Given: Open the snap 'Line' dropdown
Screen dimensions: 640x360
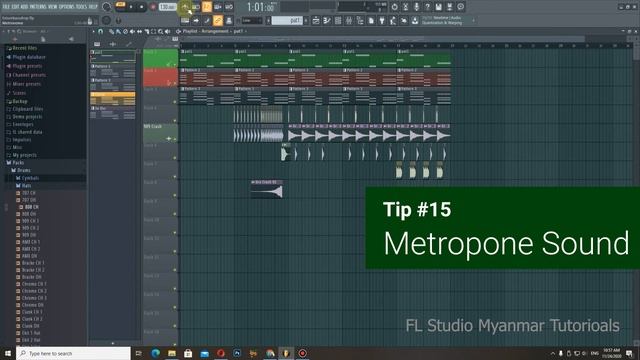Looking at the screenshot, I should 252,20.
